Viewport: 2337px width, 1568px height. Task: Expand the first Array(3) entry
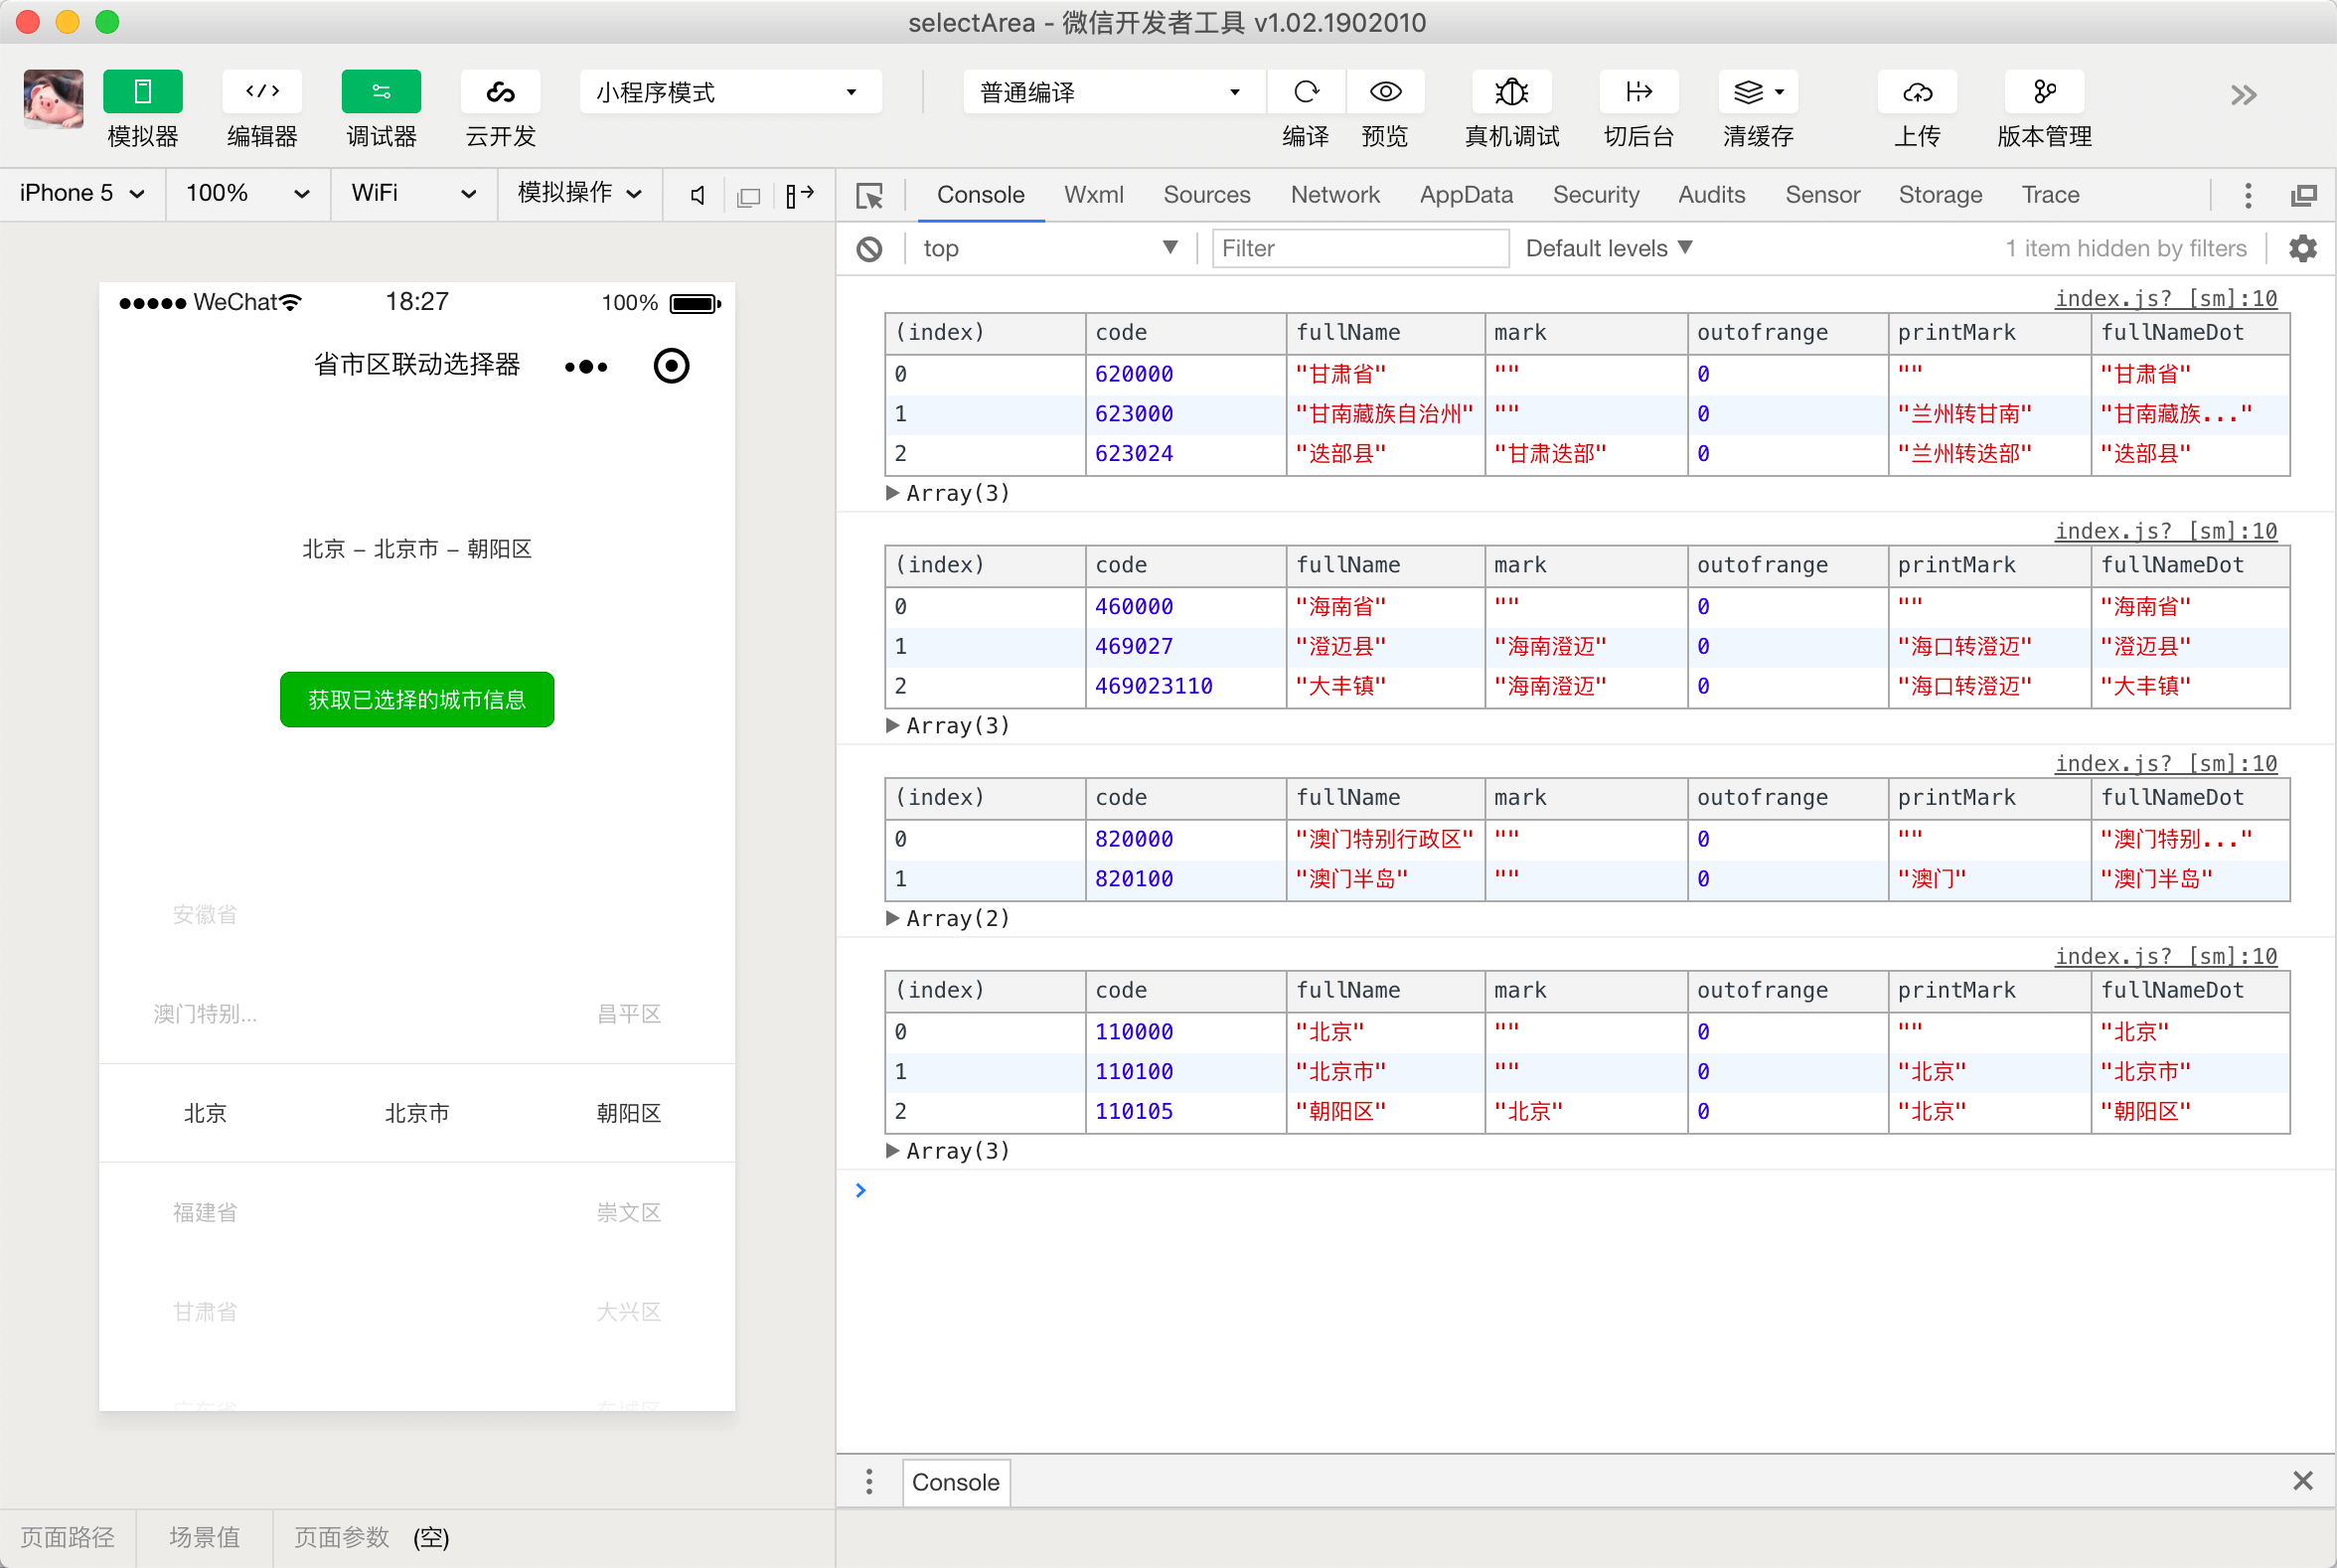tap(892, 493)
